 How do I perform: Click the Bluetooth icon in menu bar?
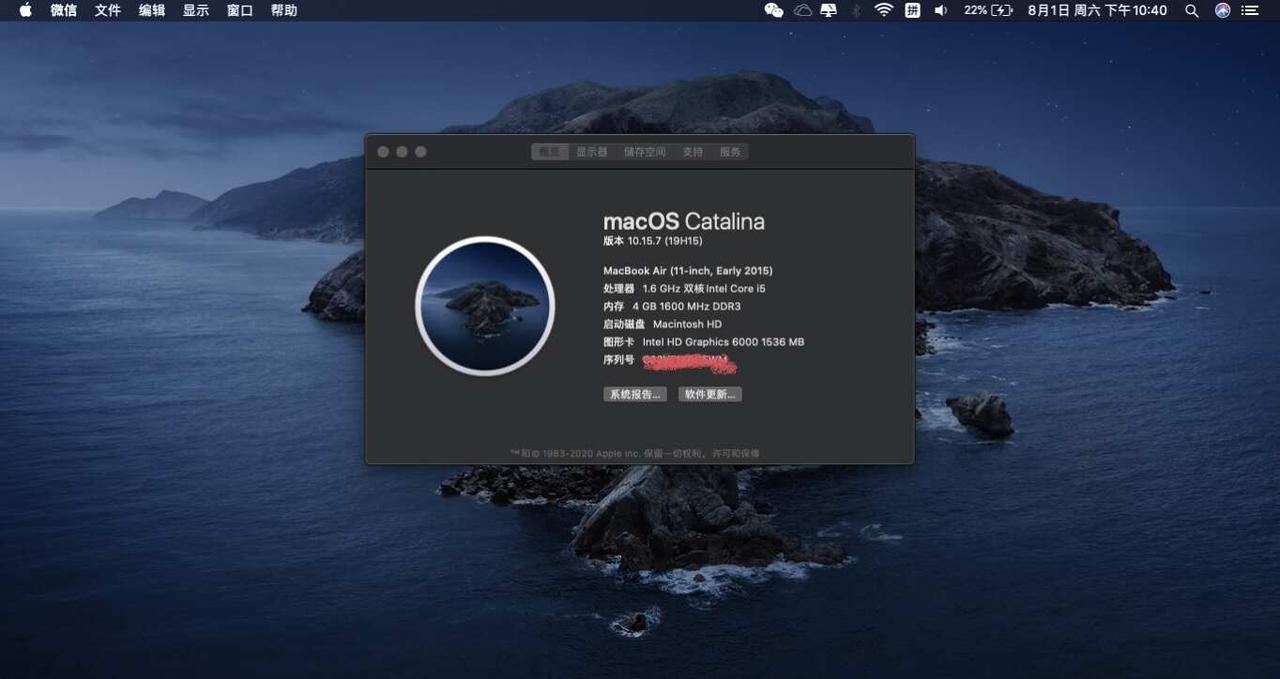(x=856, y=10)
